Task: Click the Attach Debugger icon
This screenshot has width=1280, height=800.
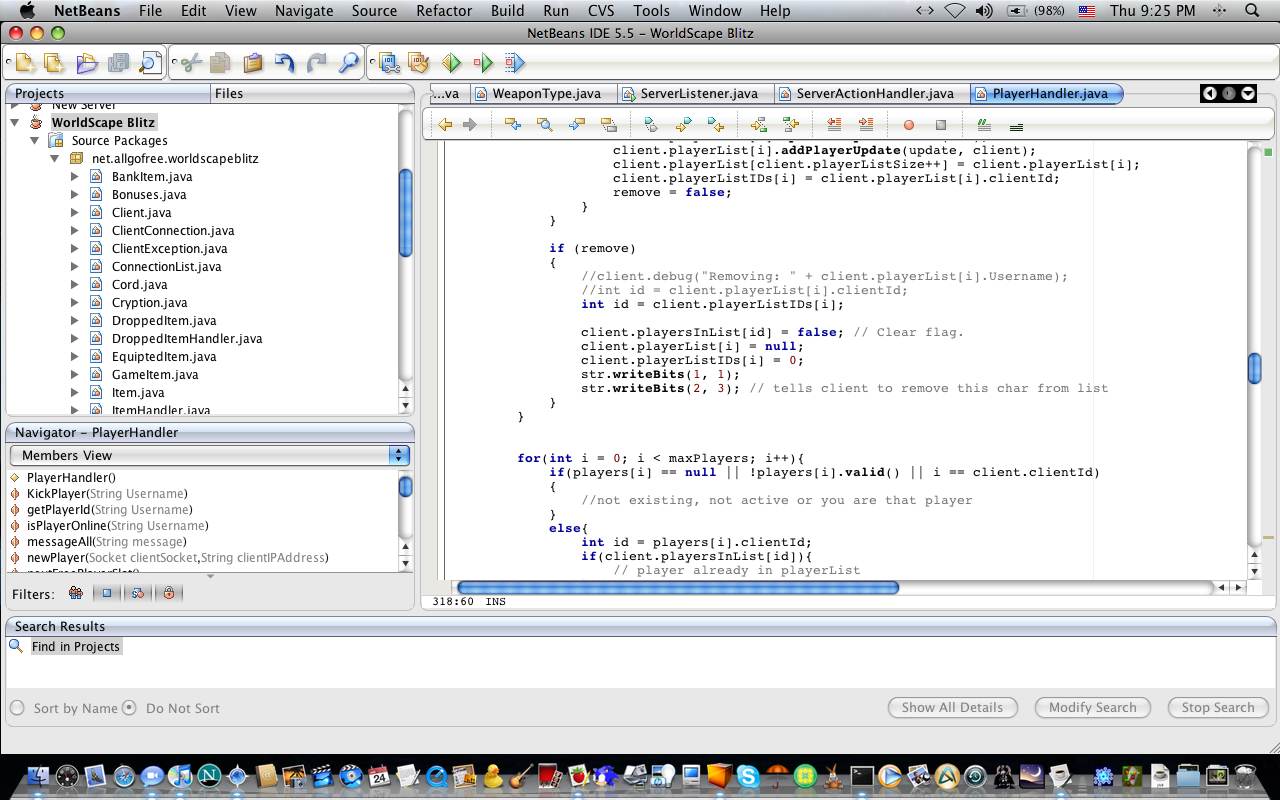Action: coord(514,63)
